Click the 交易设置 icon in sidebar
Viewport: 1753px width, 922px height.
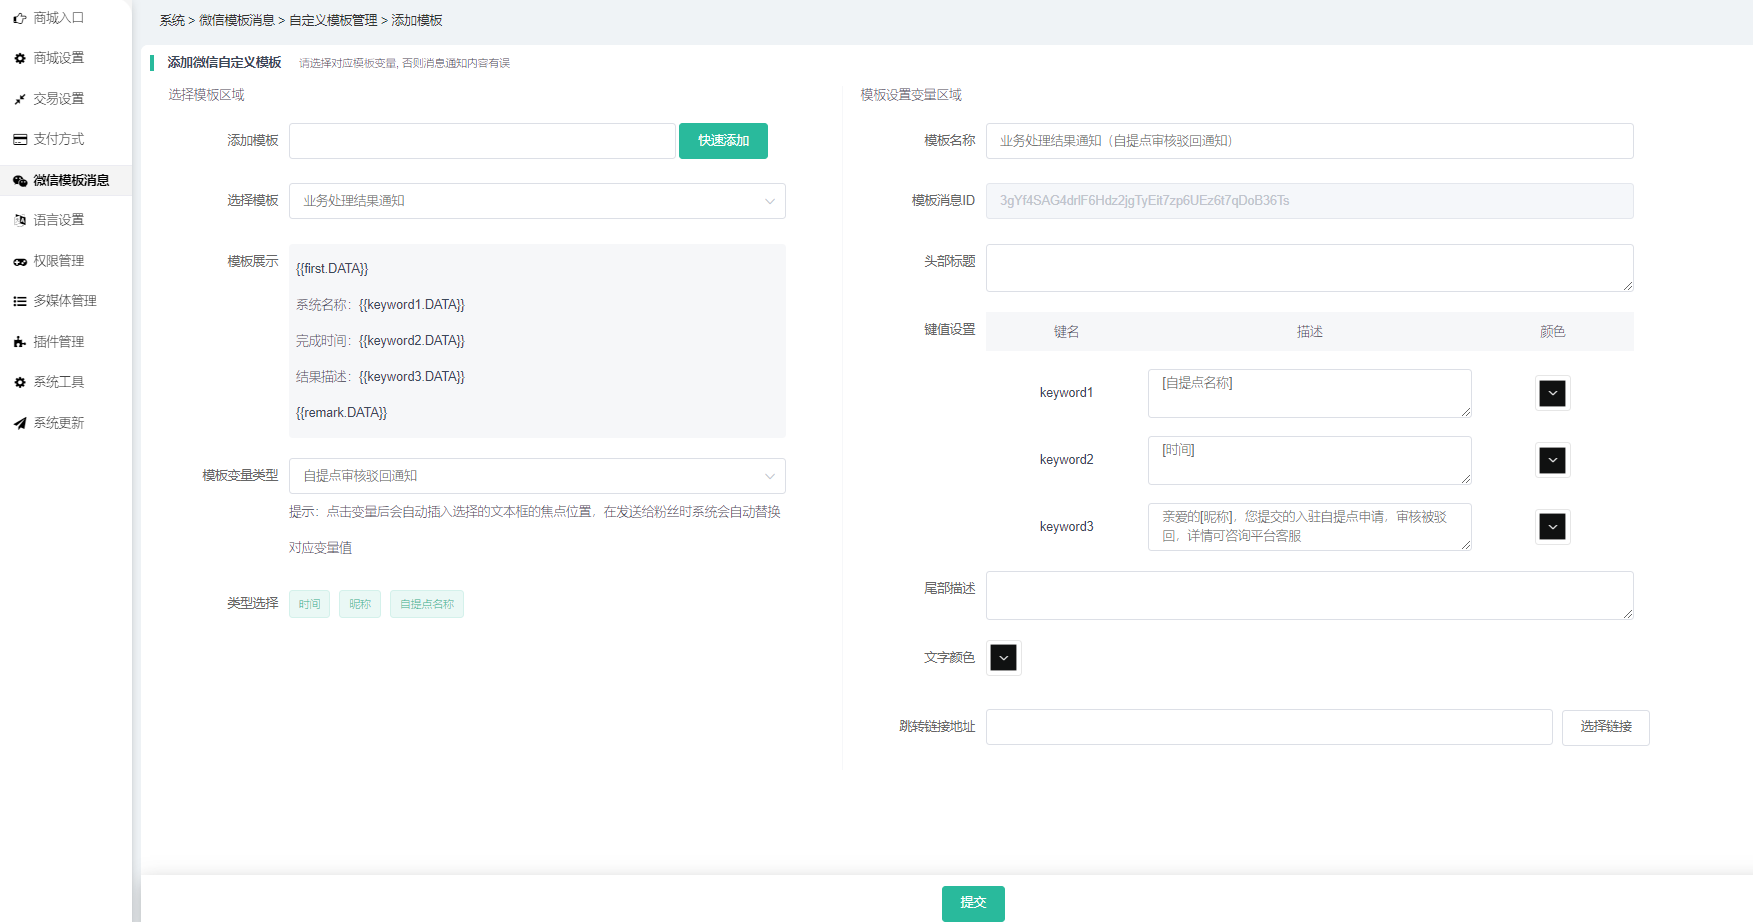click(x=20, y=99)
